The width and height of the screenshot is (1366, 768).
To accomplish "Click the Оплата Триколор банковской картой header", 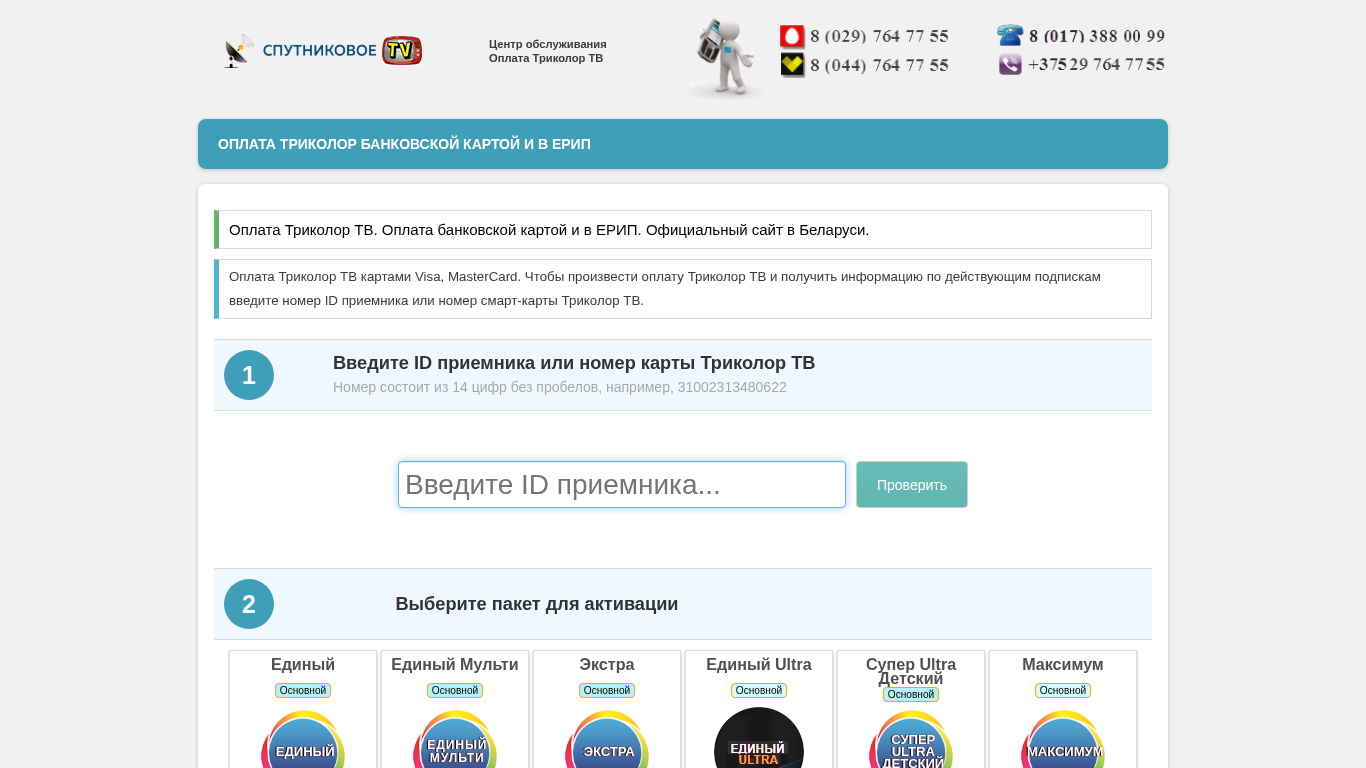I will [x=404, y=144].
